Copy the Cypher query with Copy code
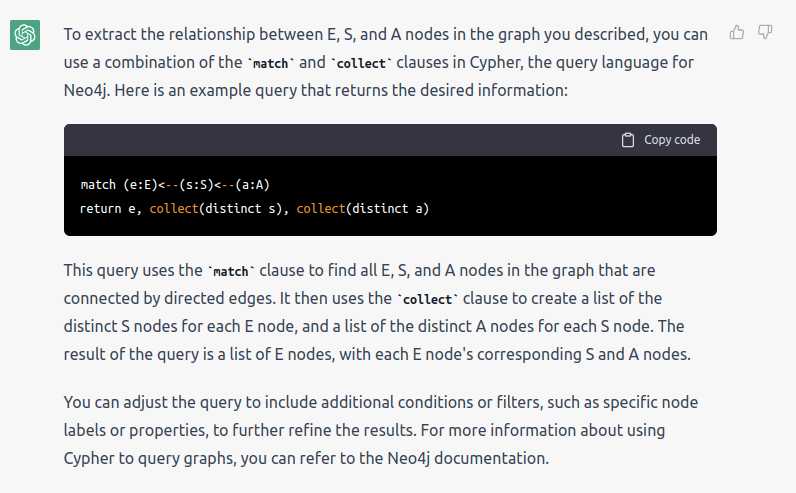This screenshot has height=493, width=796. (661, 140)
